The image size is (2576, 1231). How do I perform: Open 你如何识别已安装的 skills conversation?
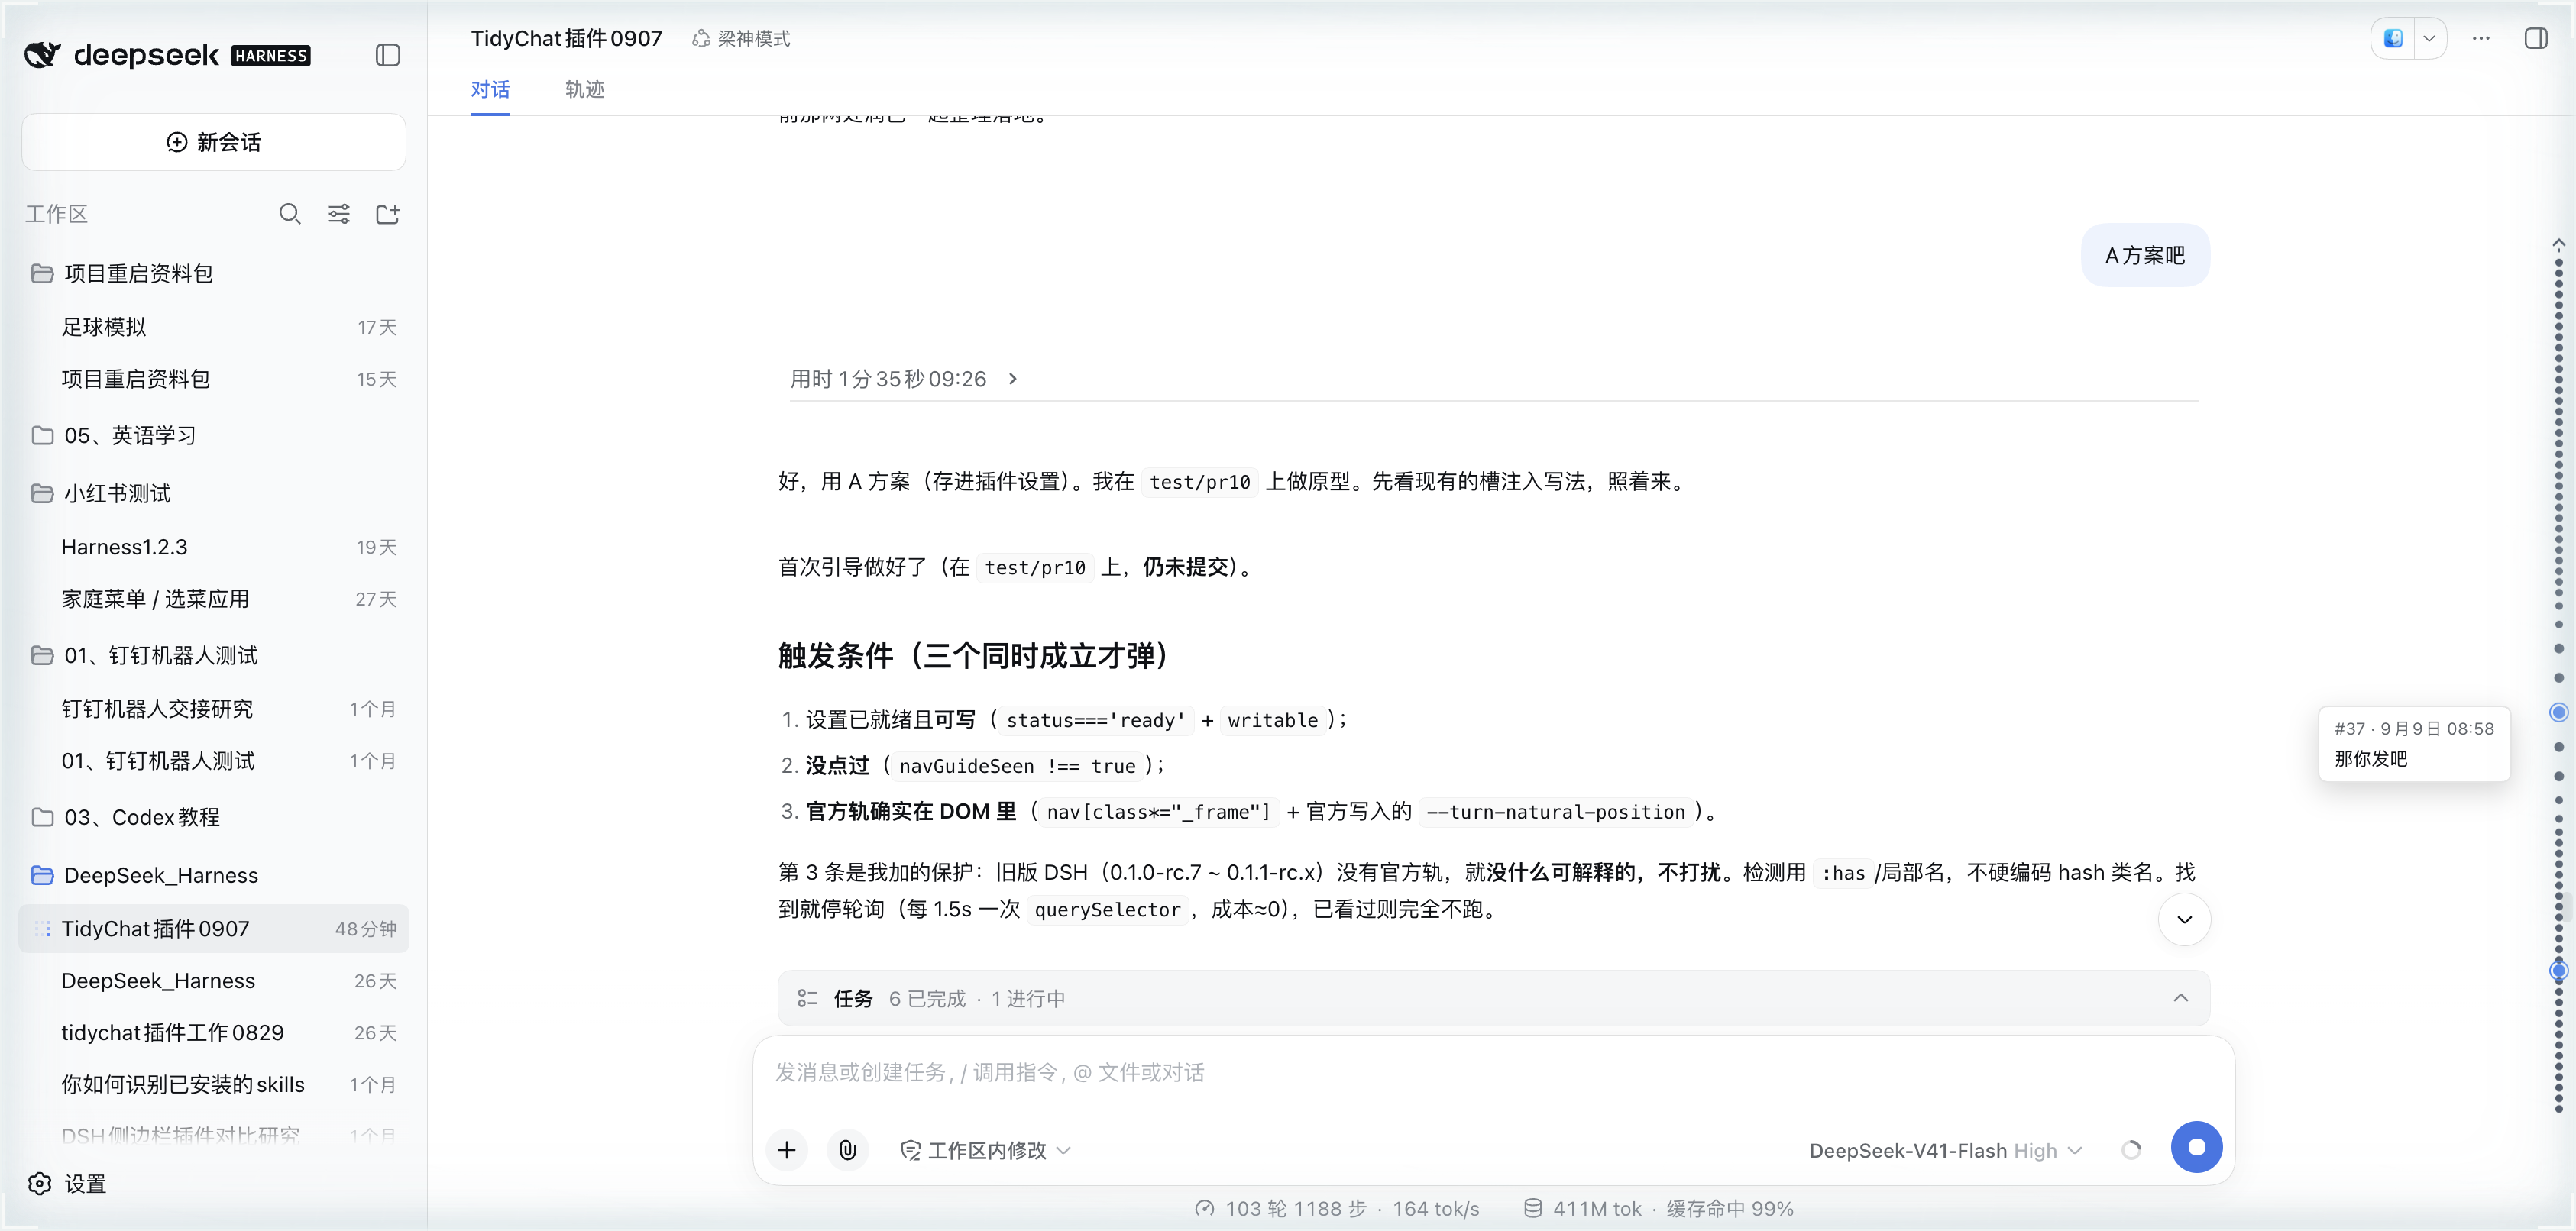point(213,1085)
